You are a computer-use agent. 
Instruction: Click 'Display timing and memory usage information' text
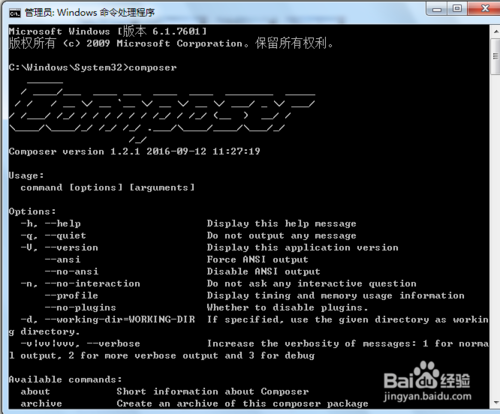[x=336, y=296]
